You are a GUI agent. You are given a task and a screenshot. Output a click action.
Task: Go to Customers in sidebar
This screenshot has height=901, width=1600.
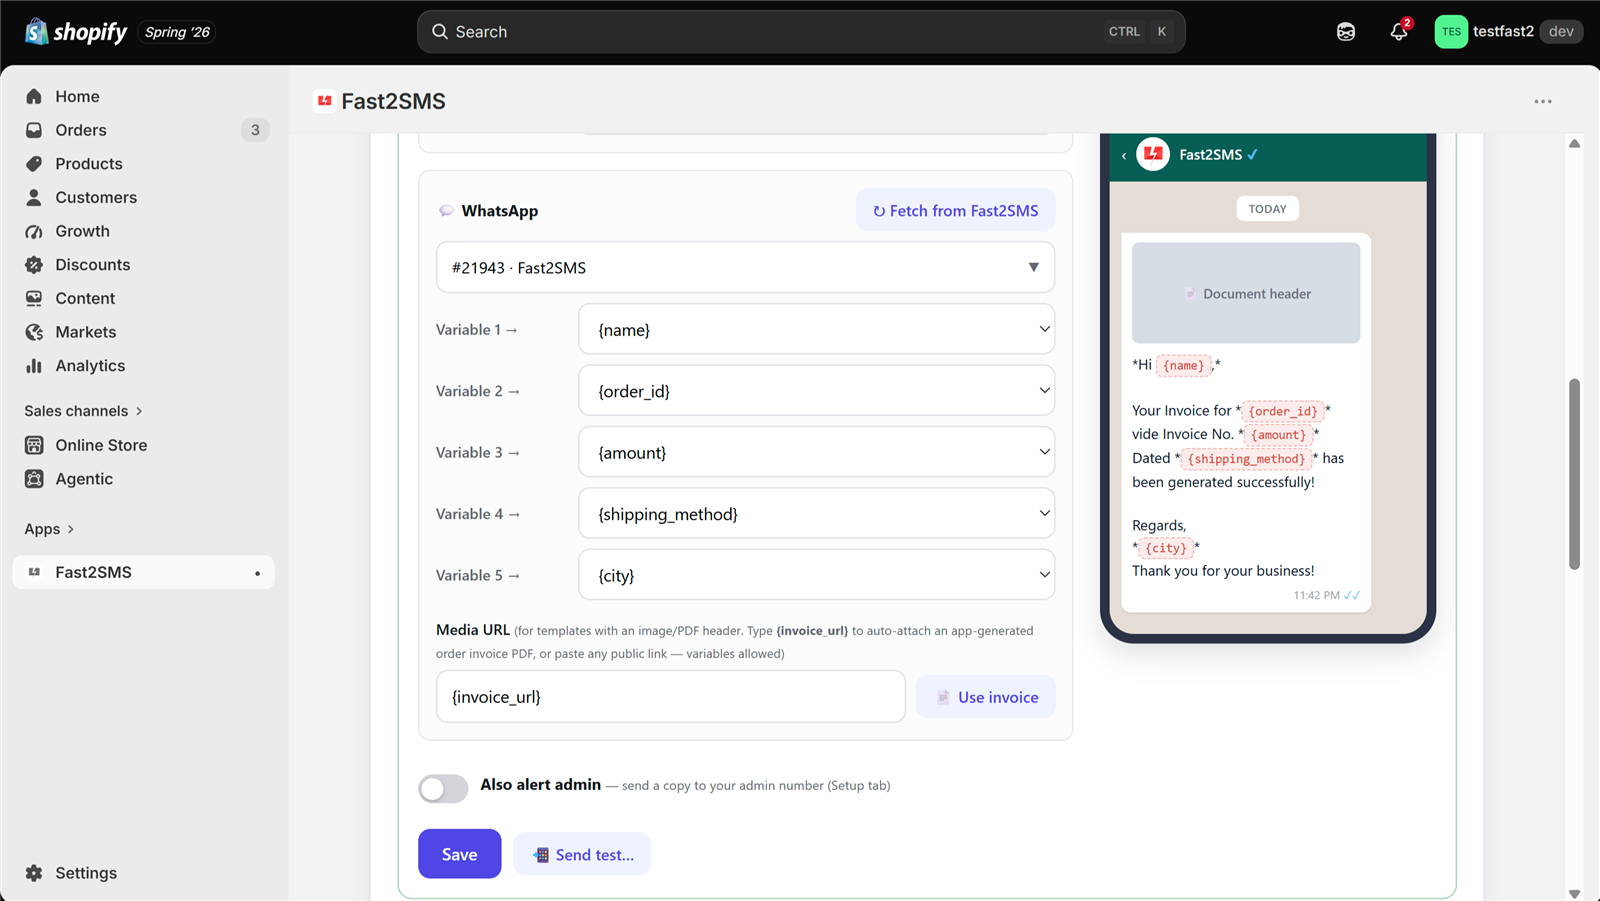[96, 197]
